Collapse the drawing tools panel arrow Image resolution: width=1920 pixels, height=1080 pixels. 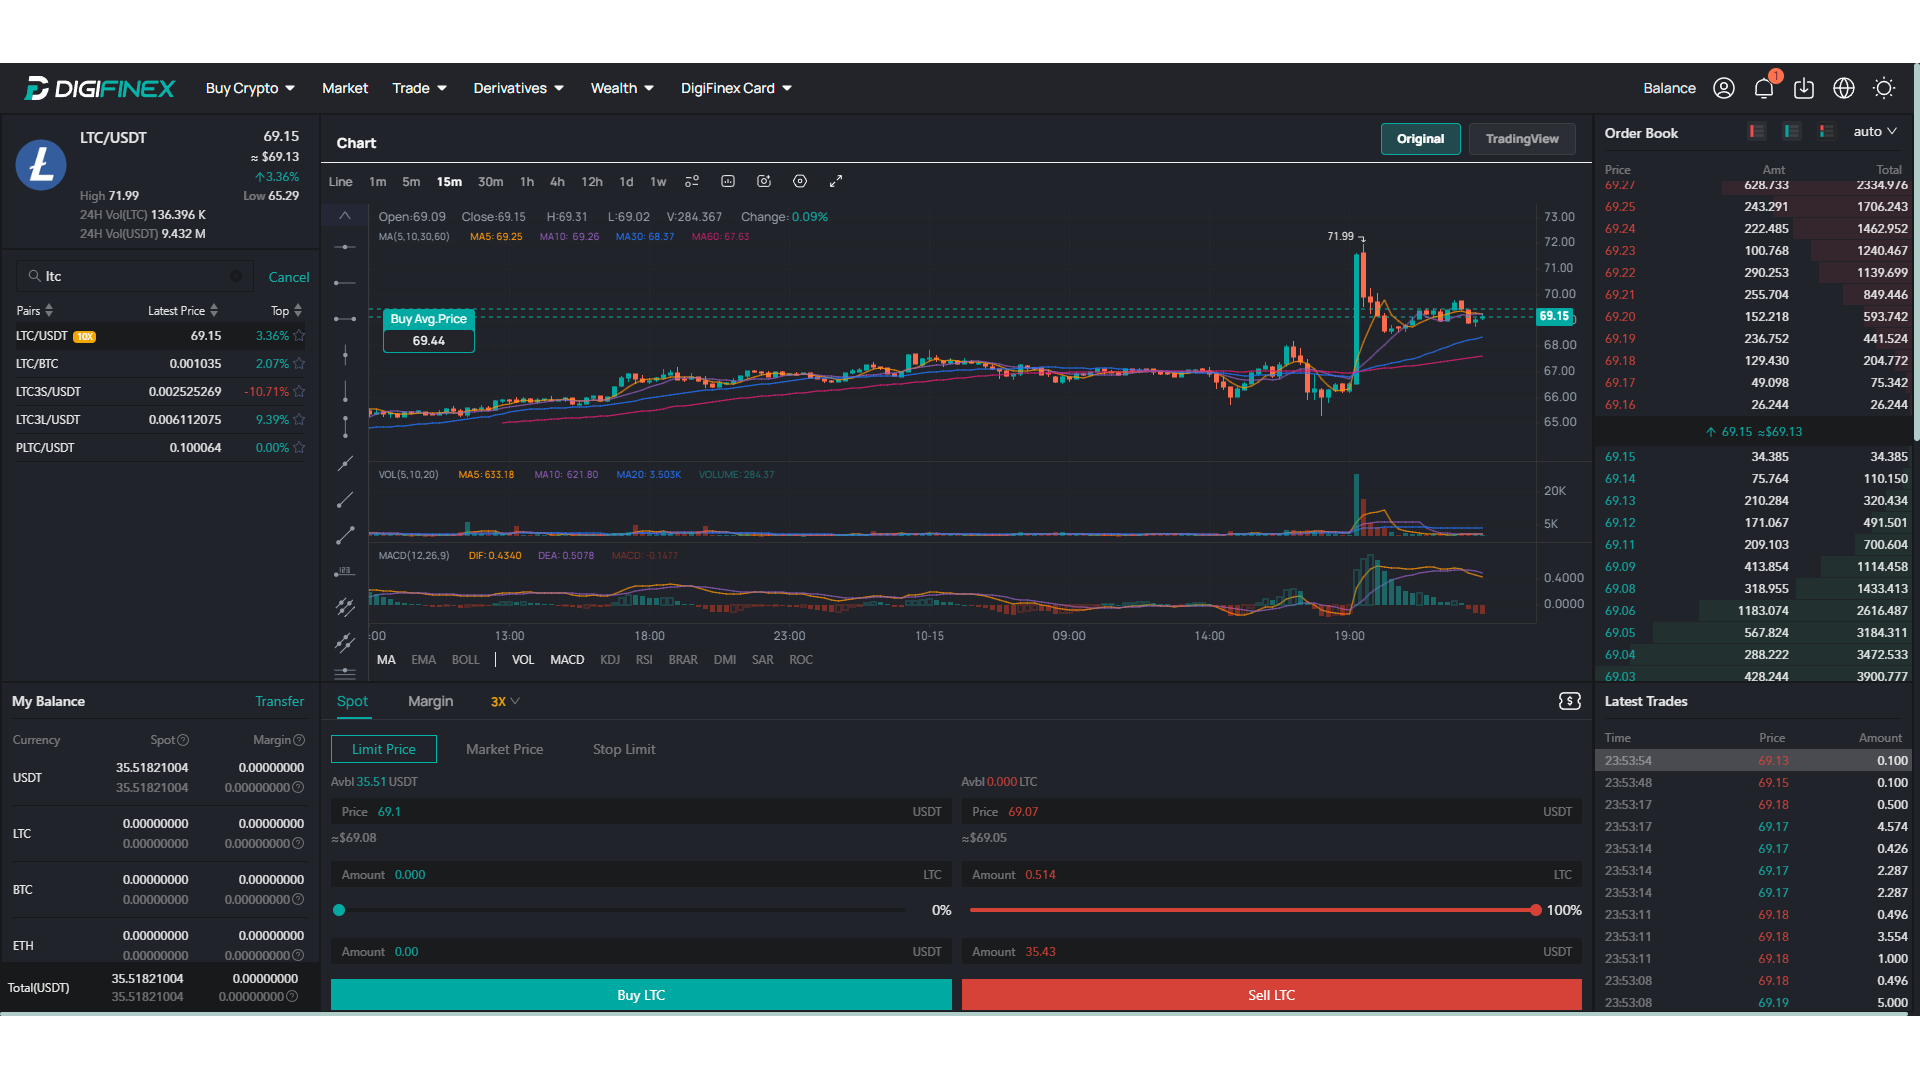[345, 216]
